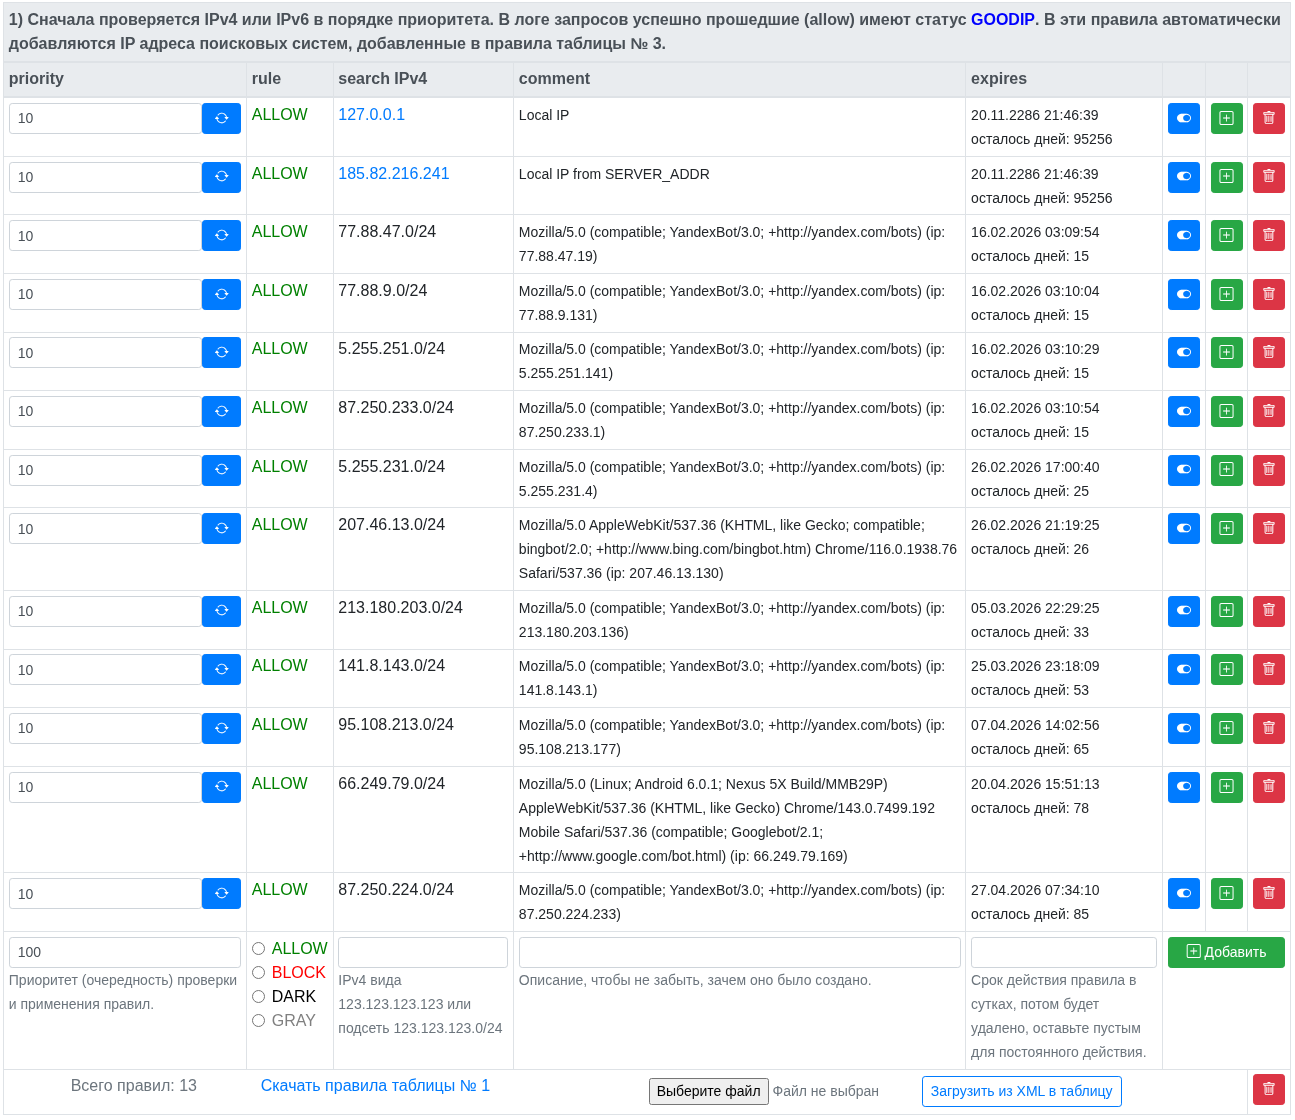Toggle the 95.108.213.0/24 rule switch
The height and width of the screenshot is (1120, 1295).
[1183, 728]
